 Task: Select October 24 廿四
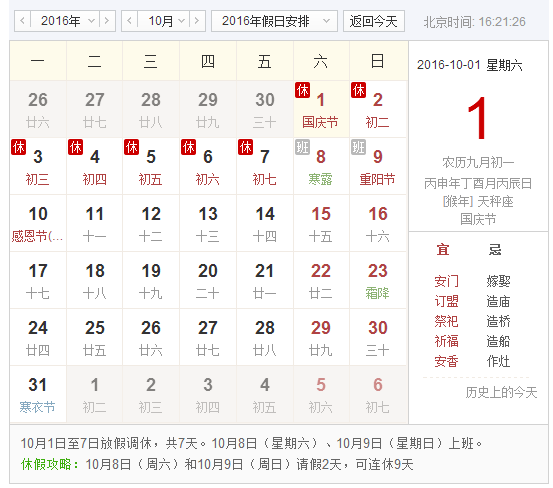[x=38, y=337]
